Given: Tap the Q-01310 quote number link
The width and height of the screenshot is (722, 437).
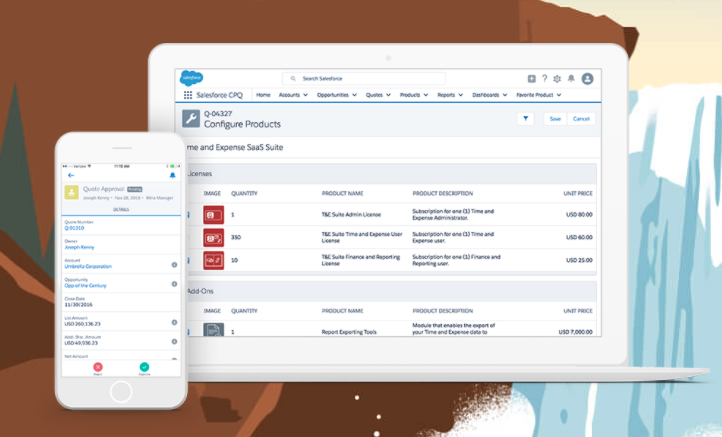Looking at the screenshot, I should click(x=74, y=228).
